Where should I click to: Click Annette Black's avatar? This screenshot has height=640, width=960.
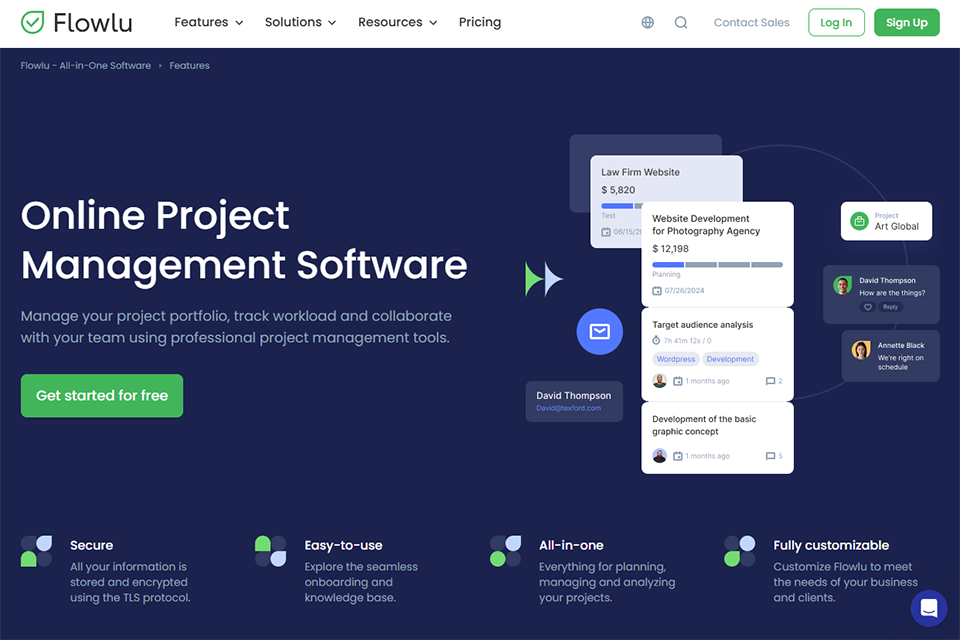point(861,350)
